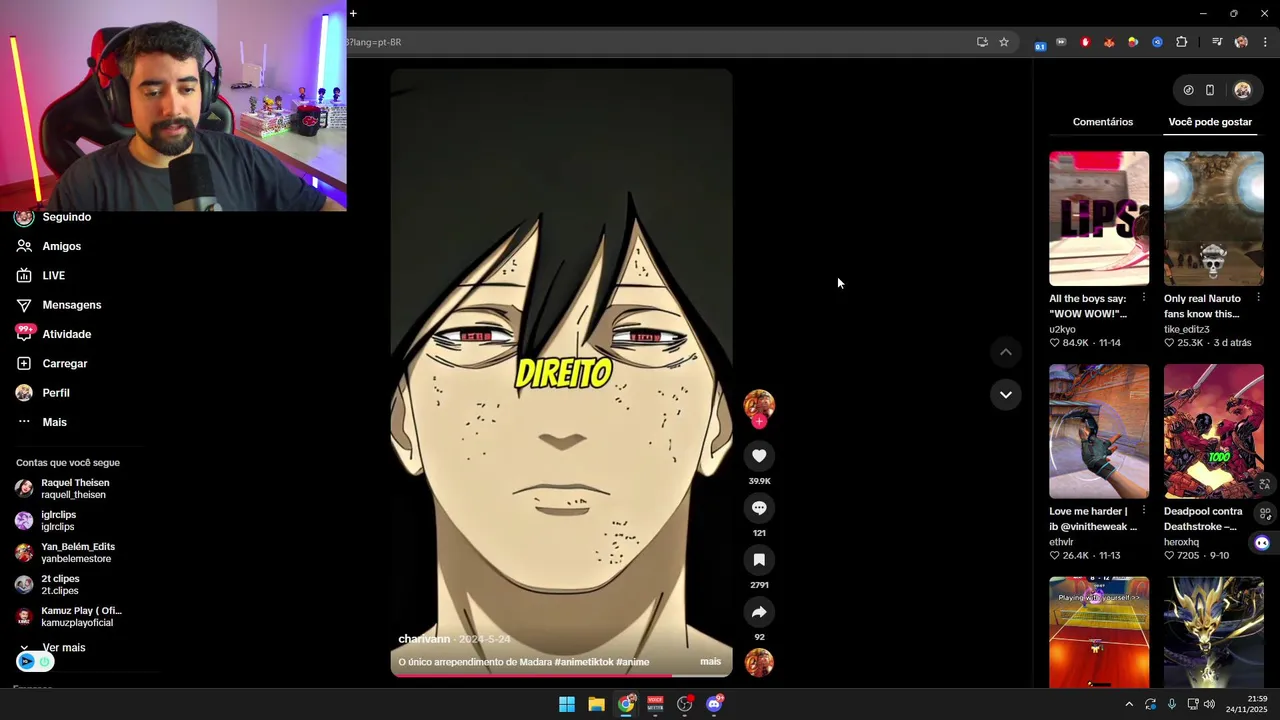Go to the next video arrow
Viewport: 1280px width, 720px height.
(x=1006, y=394)
